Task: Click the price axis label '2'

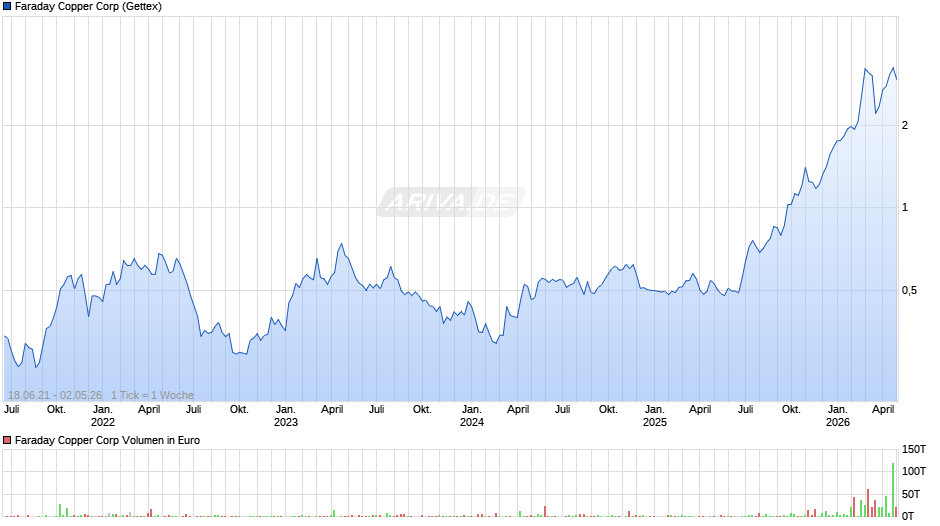Action: point(905,125)
